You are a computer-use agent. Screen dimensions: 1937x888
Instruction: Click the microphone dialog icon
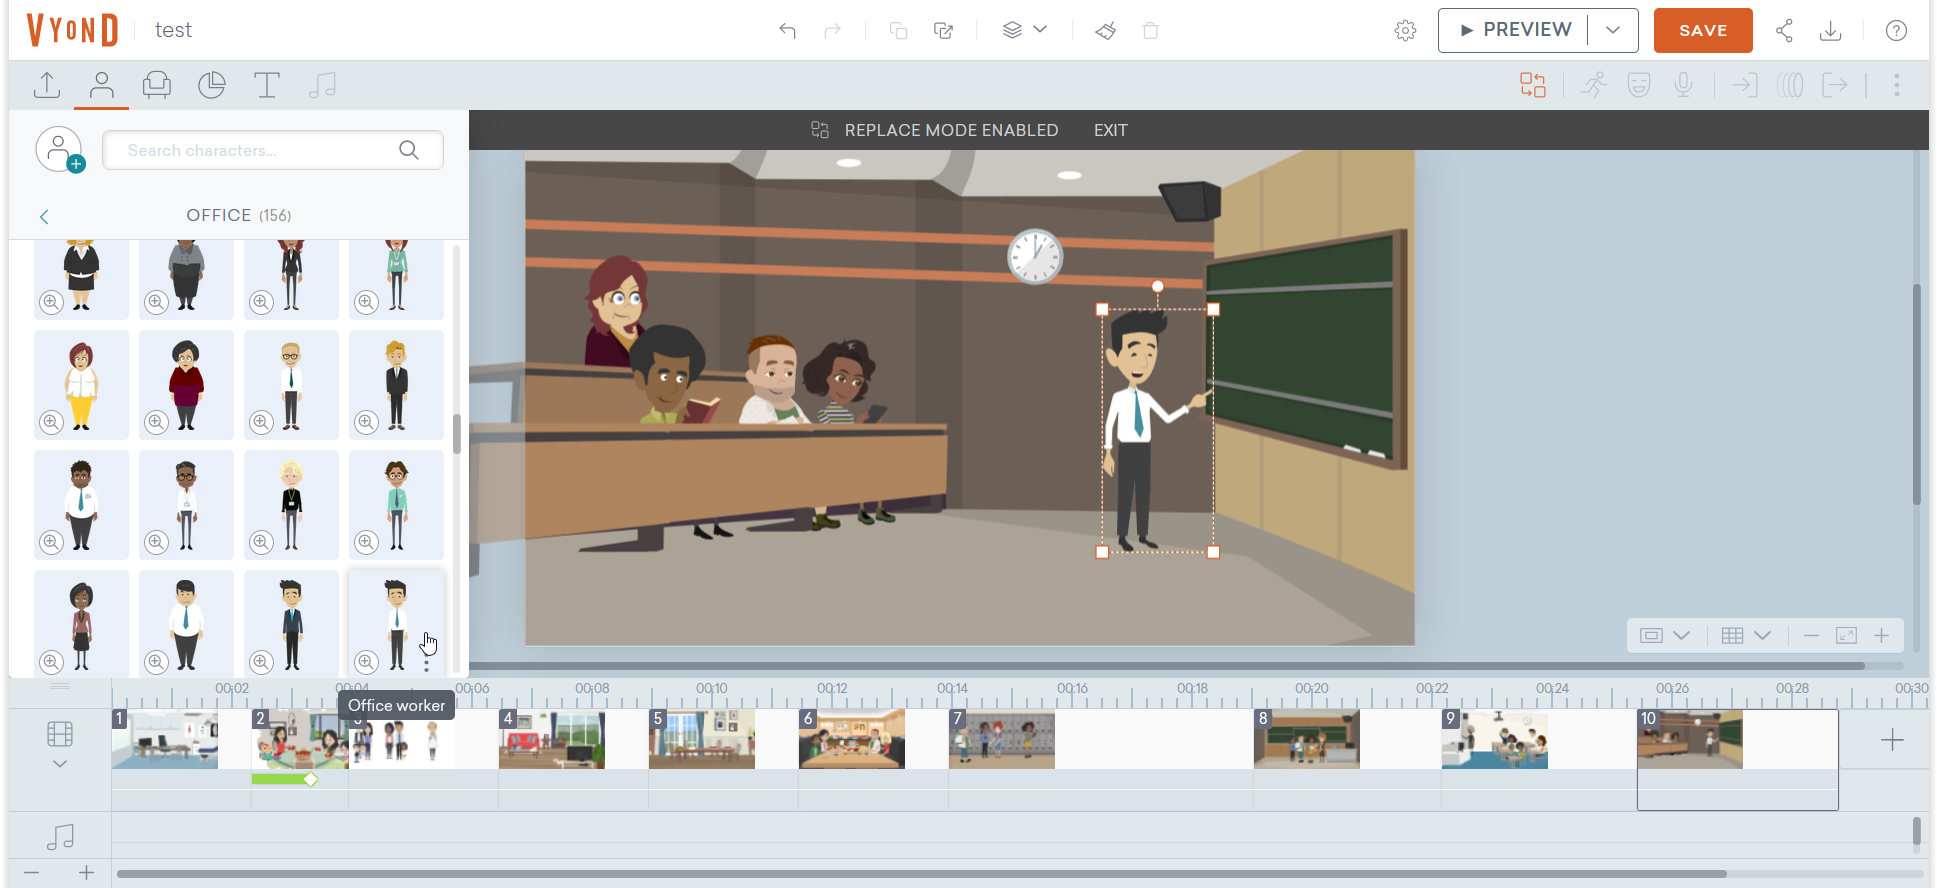[1683, 85]
